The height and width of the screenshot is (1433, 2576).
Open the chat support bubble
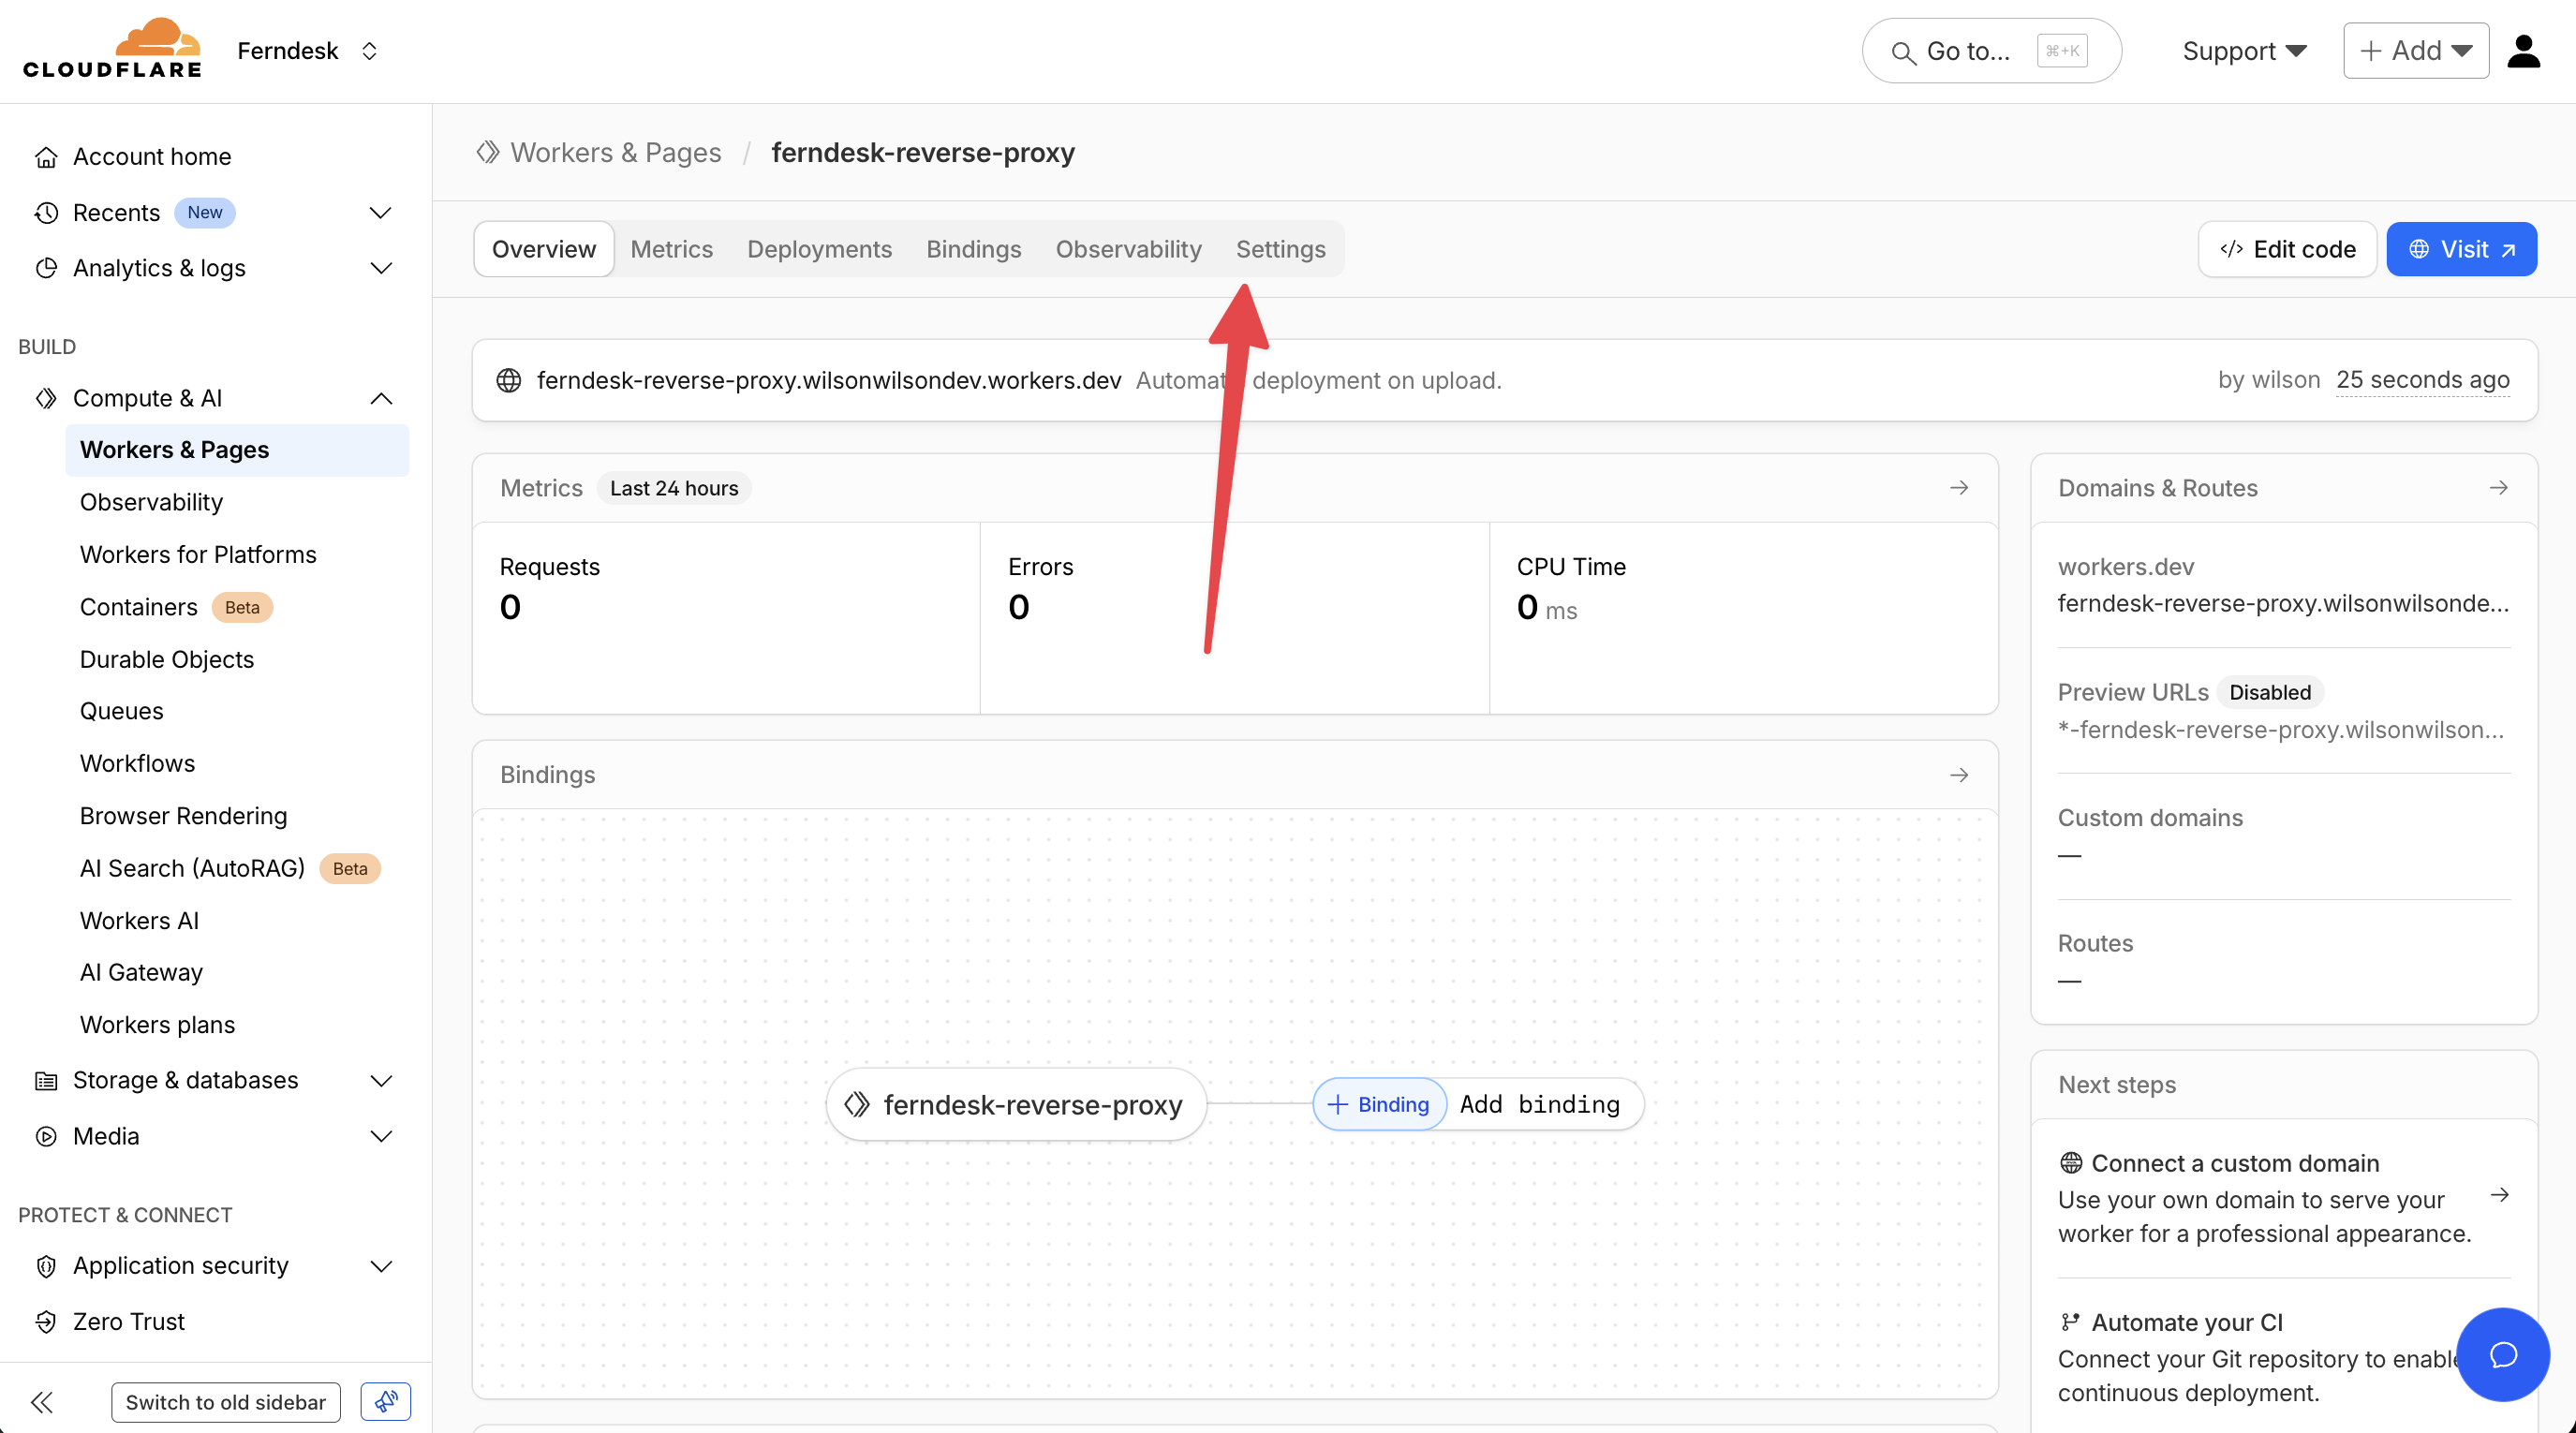[2502, 1354]
